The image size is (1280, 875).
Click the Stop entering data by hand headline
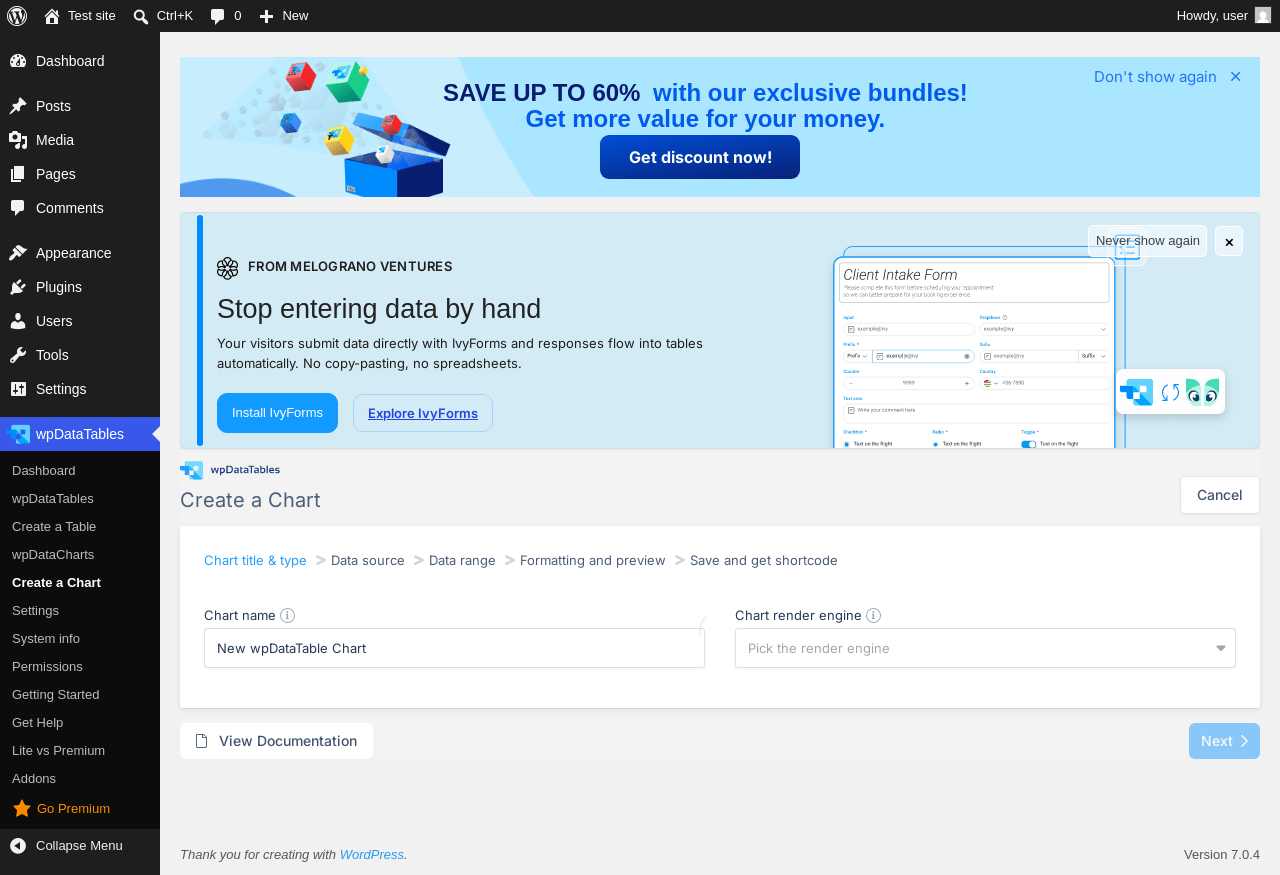(379, 308)
